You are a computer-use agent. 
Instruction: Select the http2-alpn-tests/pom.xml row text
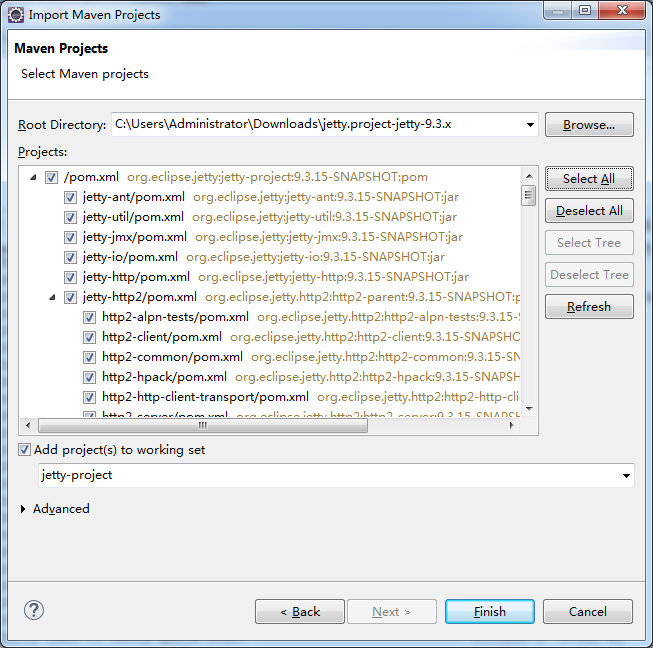coord(175,317)
